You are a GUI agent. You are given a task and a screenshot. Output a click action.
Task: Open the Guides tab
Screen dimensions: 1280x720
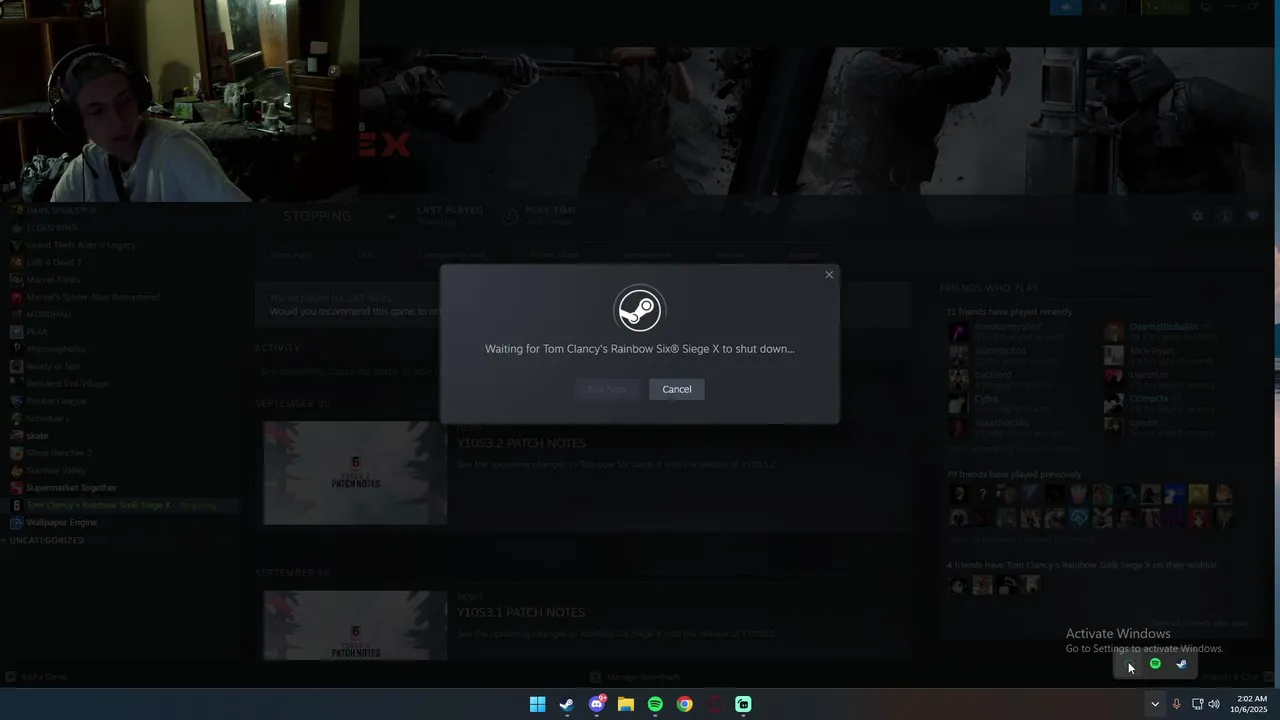coord(730,255)
